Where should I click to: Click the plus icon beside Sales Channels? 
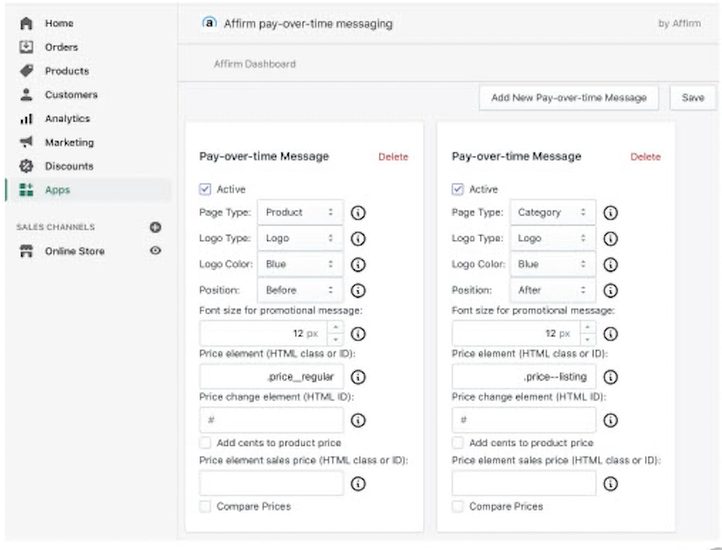(x=155, y=227)
